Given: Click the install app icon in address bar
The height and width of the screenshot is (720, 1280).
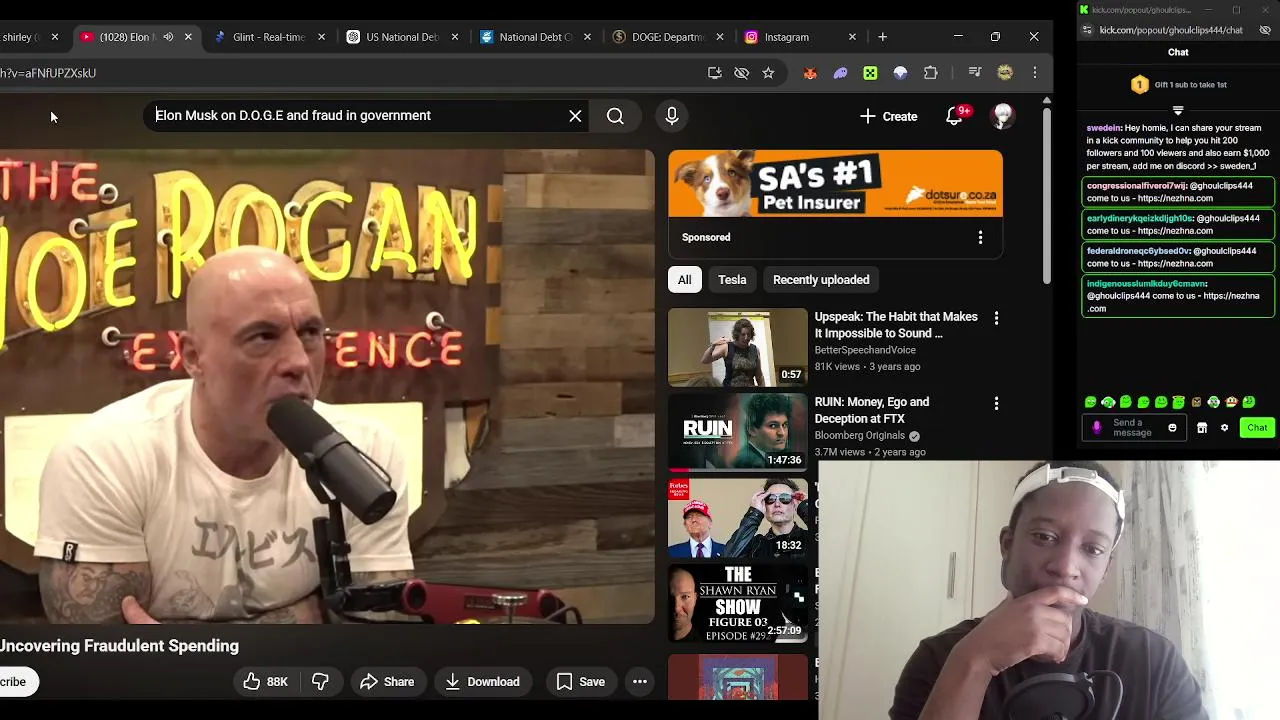Looking at the screenshot, I should (714, 73).
